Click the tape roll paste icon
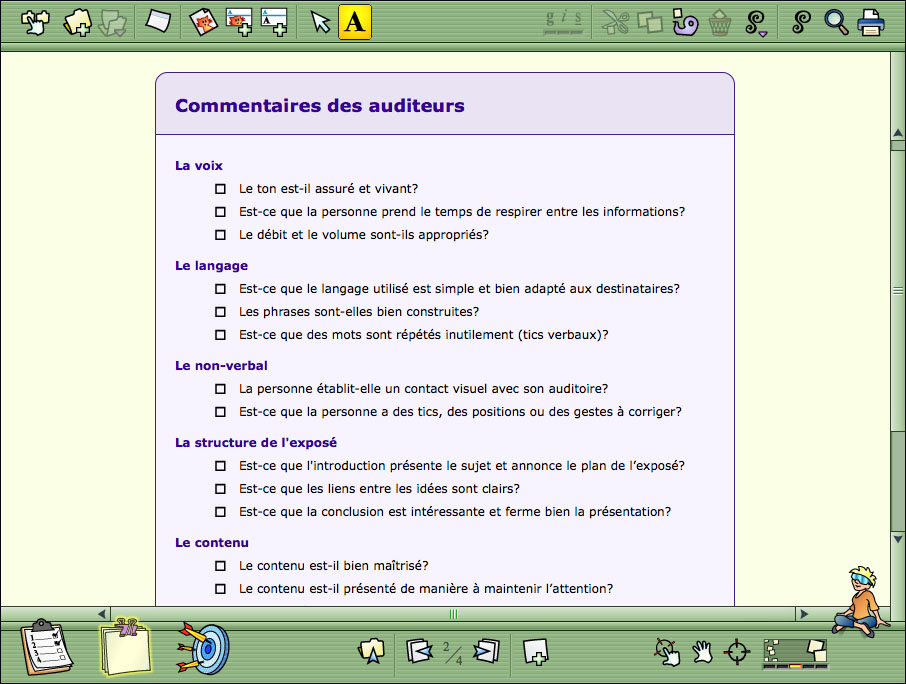 click(x=685, y=23)
